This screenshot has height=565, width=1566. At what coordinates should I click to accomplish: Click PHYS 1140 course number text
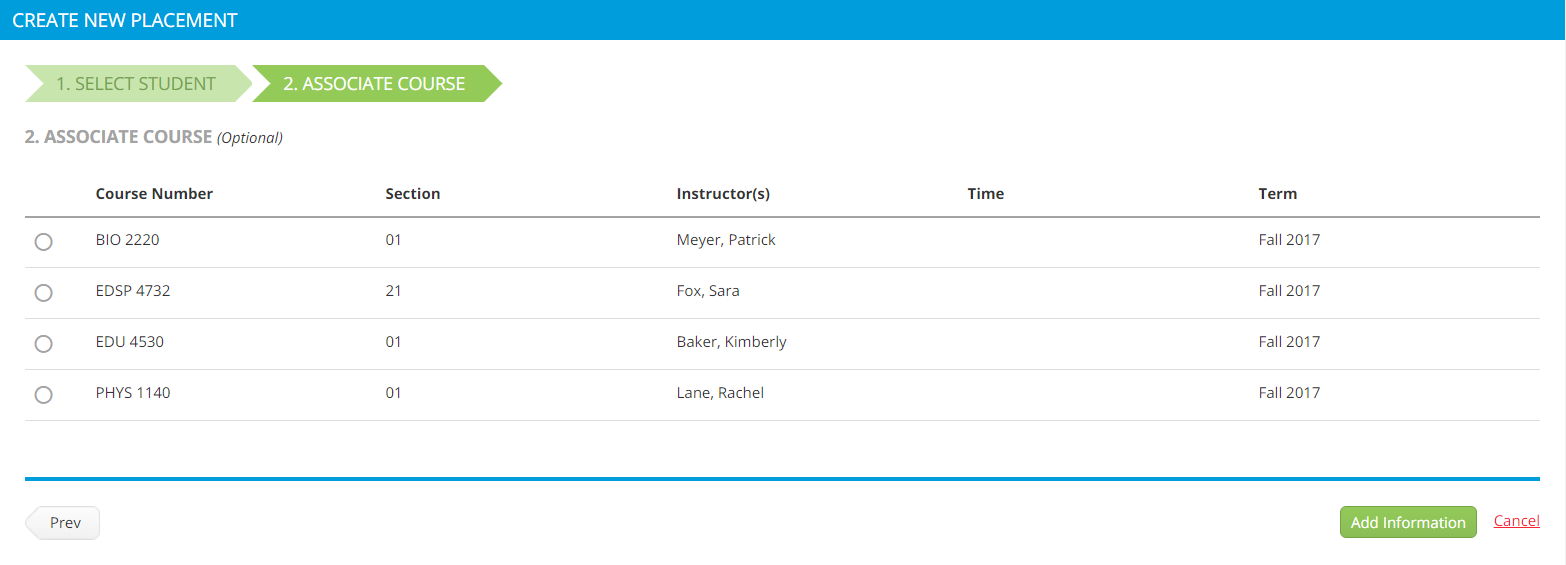(133, 393)
